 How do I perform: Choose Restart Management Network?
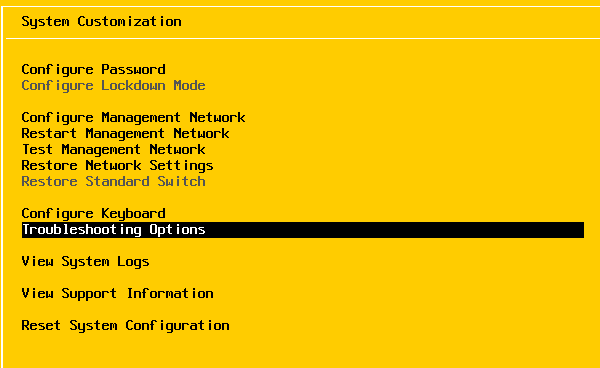pos(125,134)
